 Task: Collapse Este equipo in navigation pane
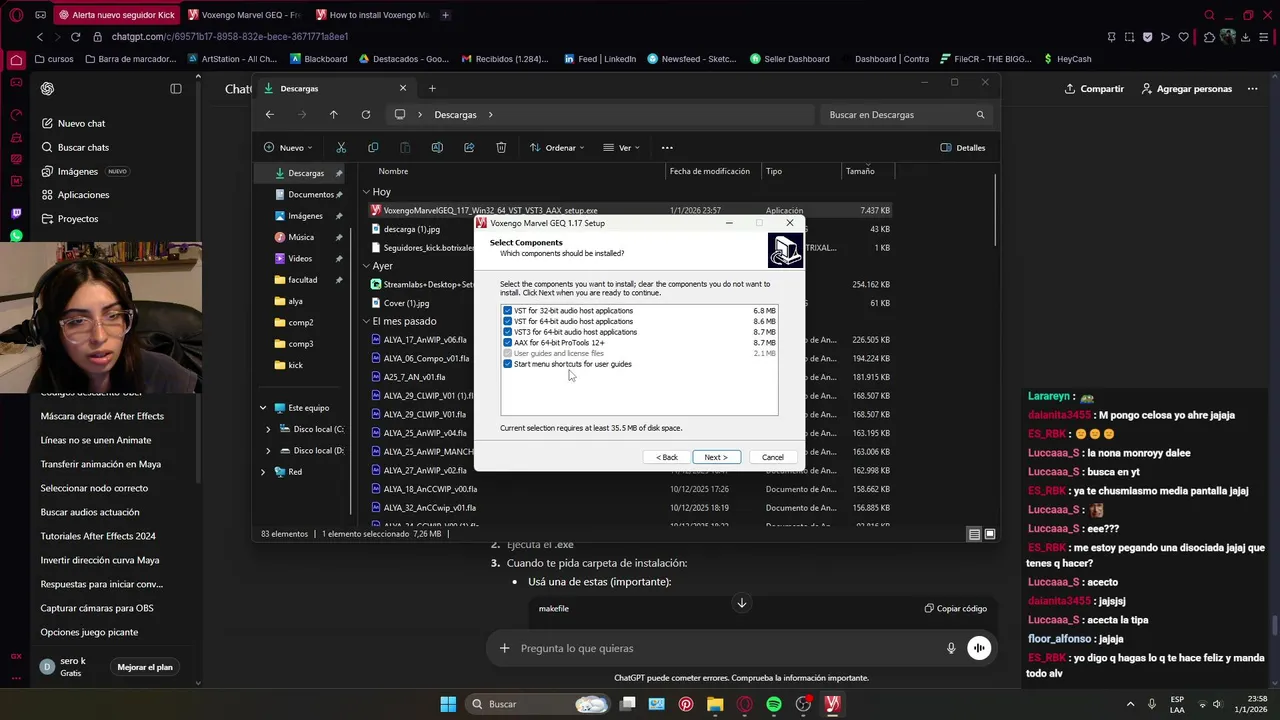pos(263,408)
